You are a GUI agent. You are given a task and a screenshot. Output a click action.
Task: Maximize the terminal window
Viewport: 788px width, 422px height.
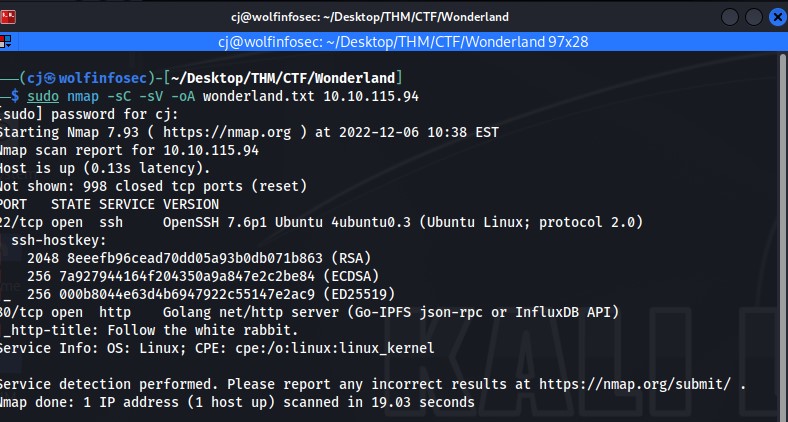click(754, 17)
